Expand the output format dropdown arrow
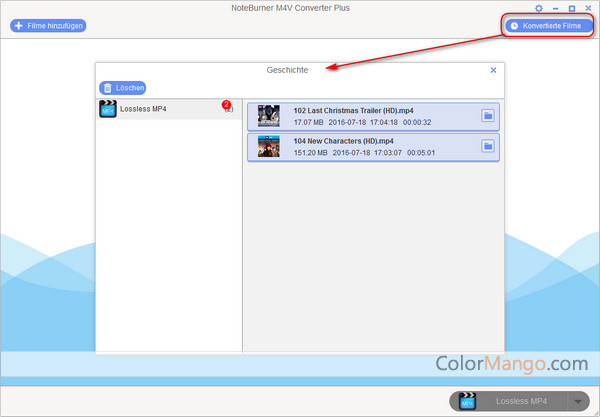 coord(578,401)
